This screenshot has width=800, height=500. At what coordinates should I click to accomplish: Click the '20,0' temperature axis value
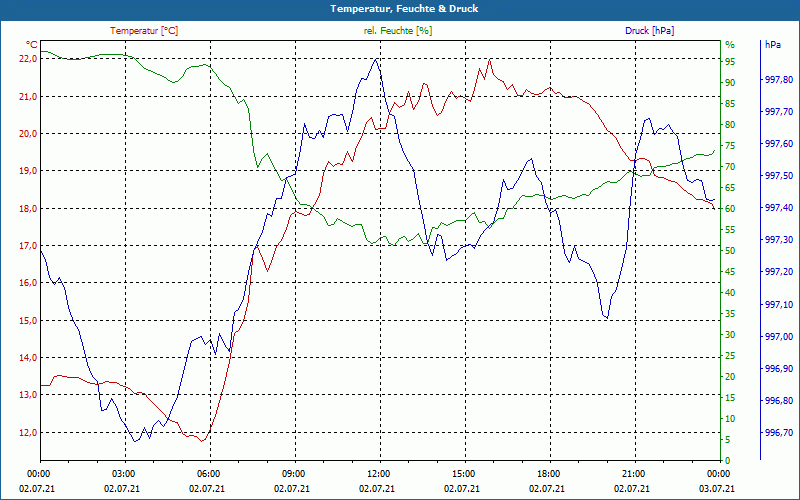[28, 134]
